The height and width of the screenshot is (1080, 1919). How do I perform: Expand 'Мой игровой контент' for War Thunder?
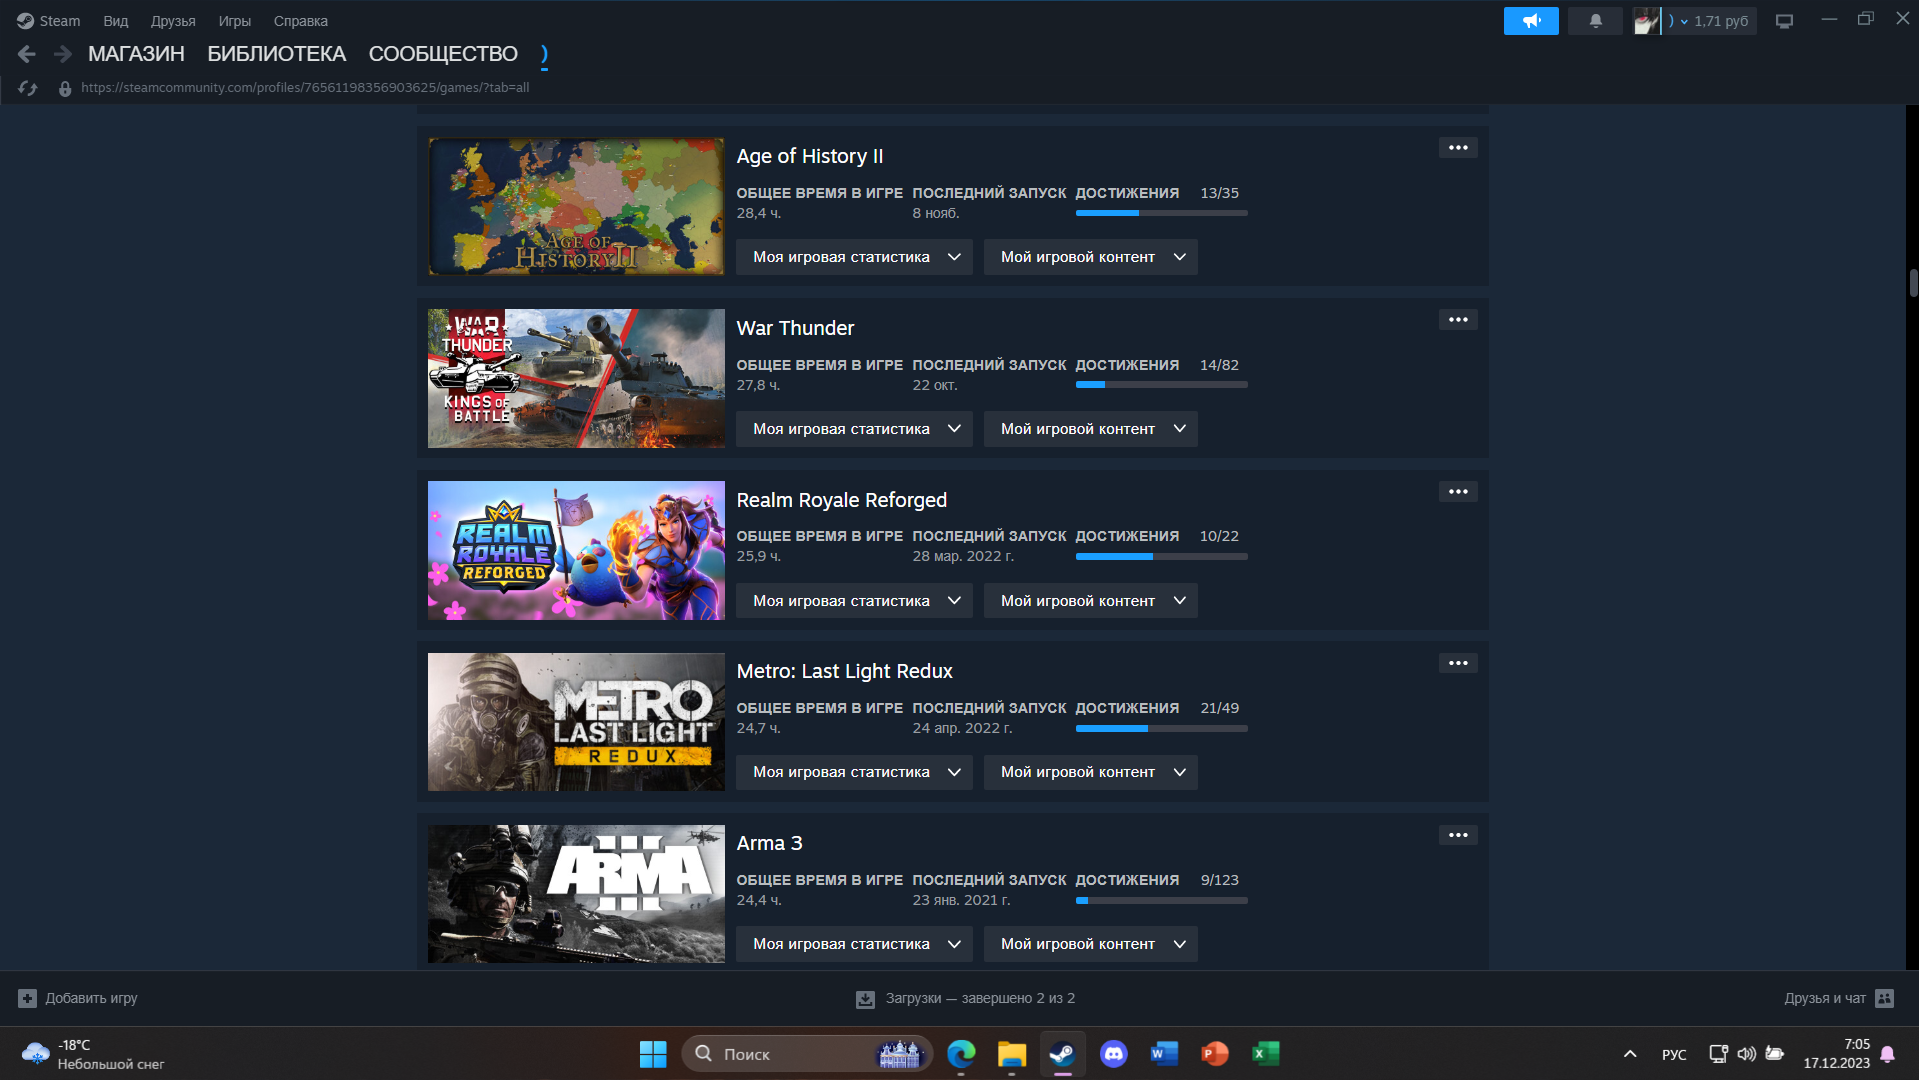pos(1091,429)
